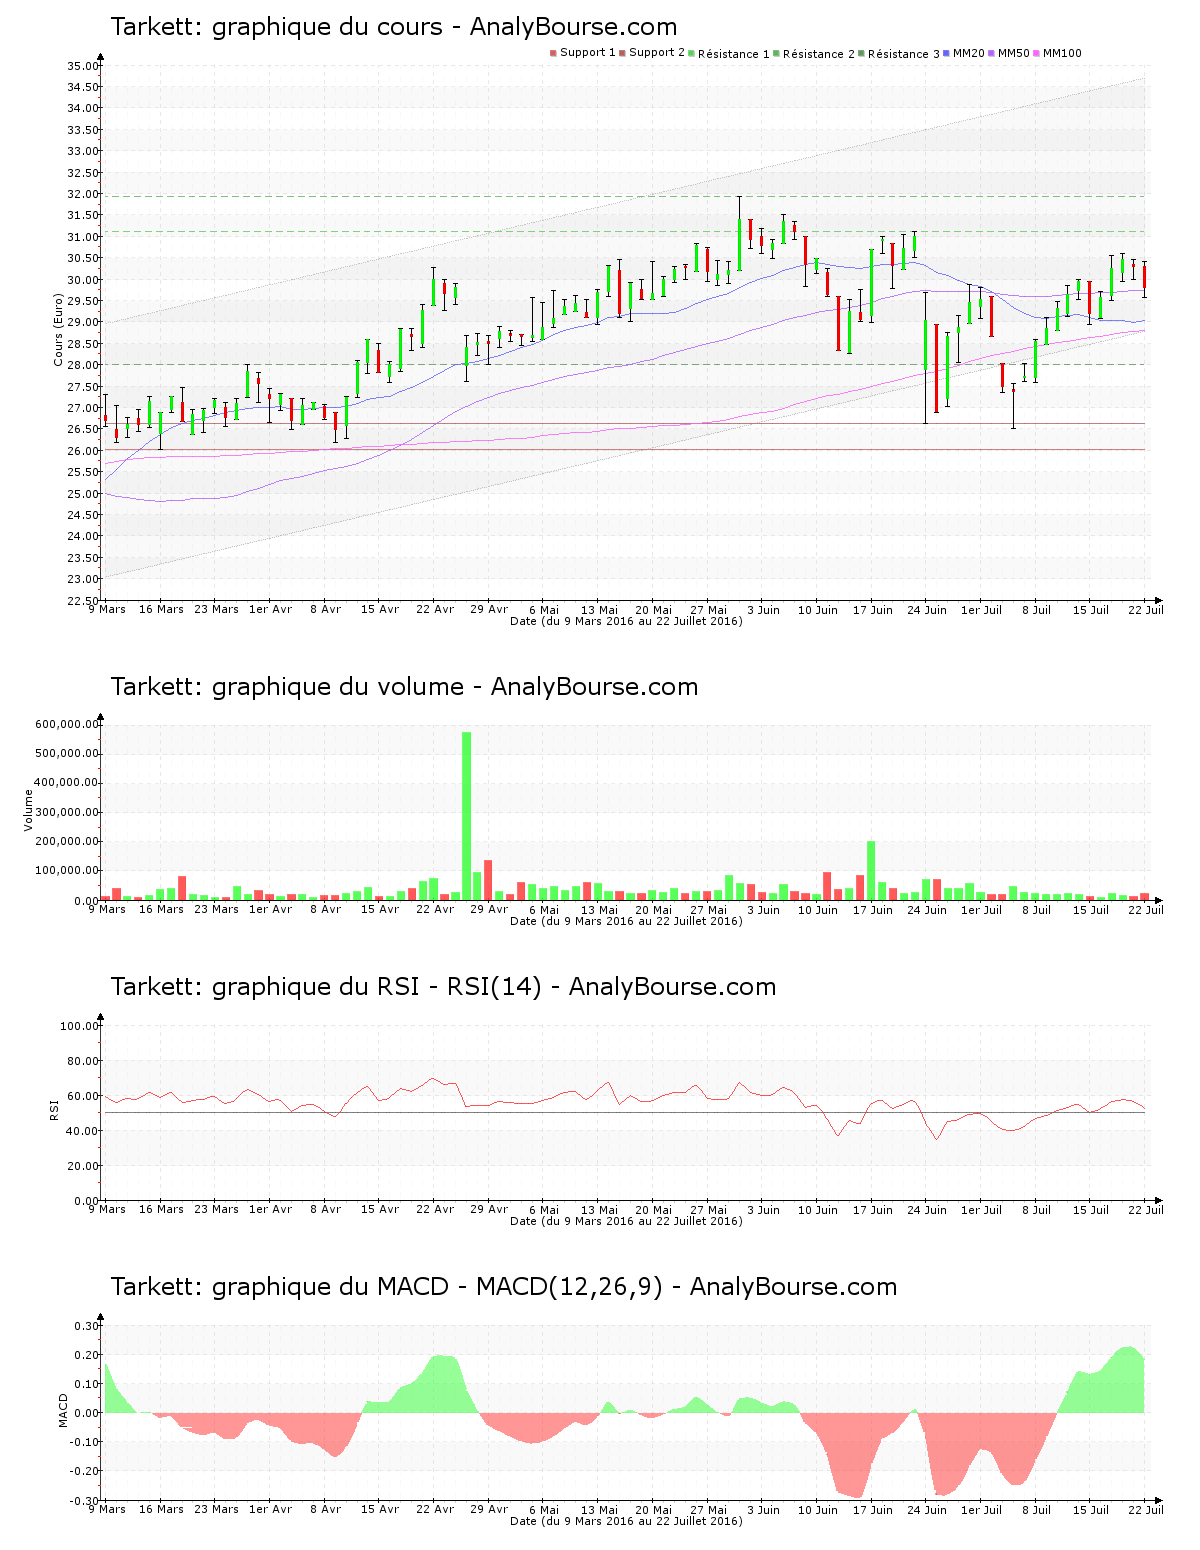Click the 'MACD' vertical axis label

64,1410
